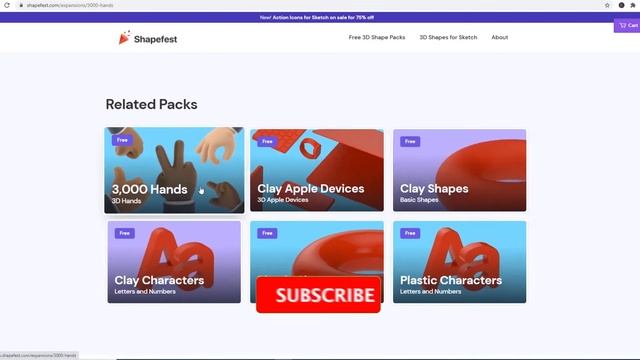Click the Shapefest logo icon
Image resolution: width=640 pixels, height=360 pixels.
coord(124,38)
